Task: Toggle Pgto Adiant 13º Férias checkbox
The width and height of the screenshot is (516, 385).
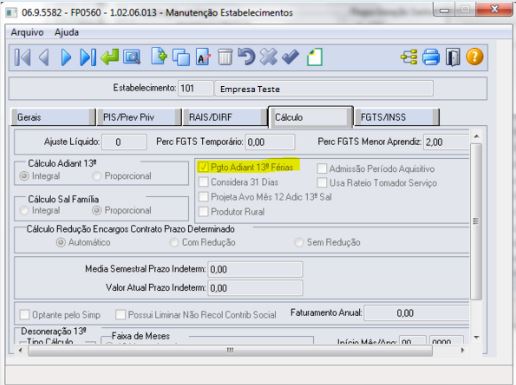Action: pyautogui.click(x=203, y=167)
